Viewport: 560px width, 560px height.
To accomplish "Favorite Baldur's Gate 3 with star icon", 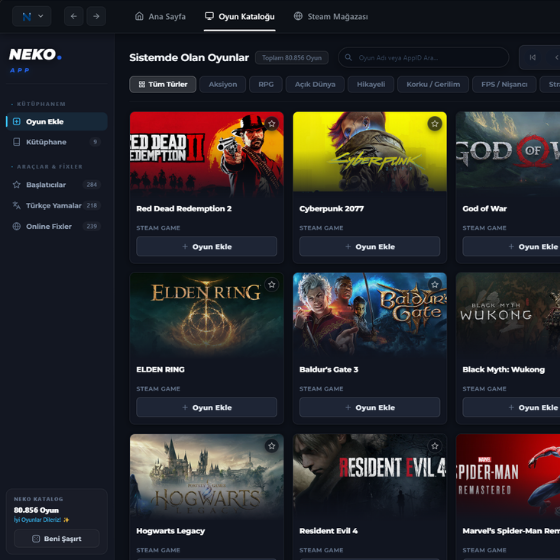I will pyautogui.click(x=434, y=285).
